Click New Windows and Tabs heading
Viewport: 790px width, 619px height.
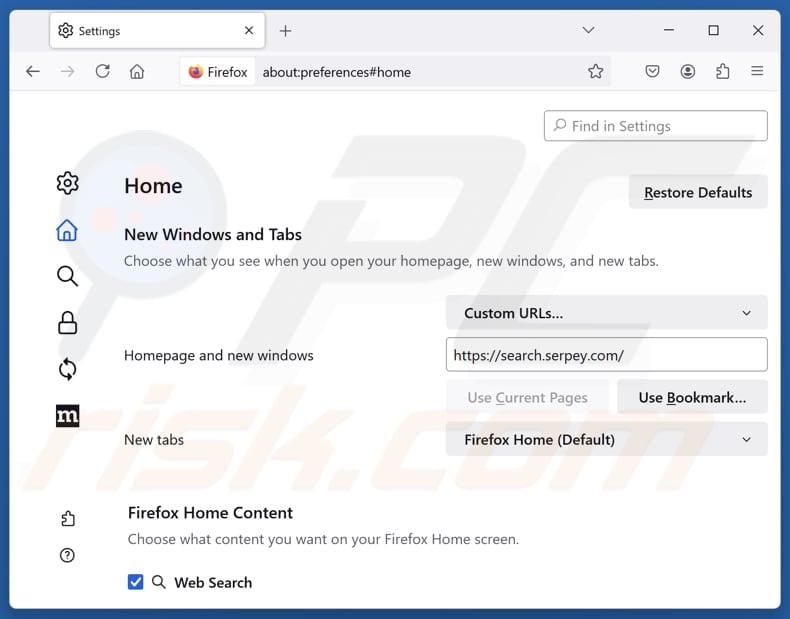pyautogui.click(x=213, y=234)
